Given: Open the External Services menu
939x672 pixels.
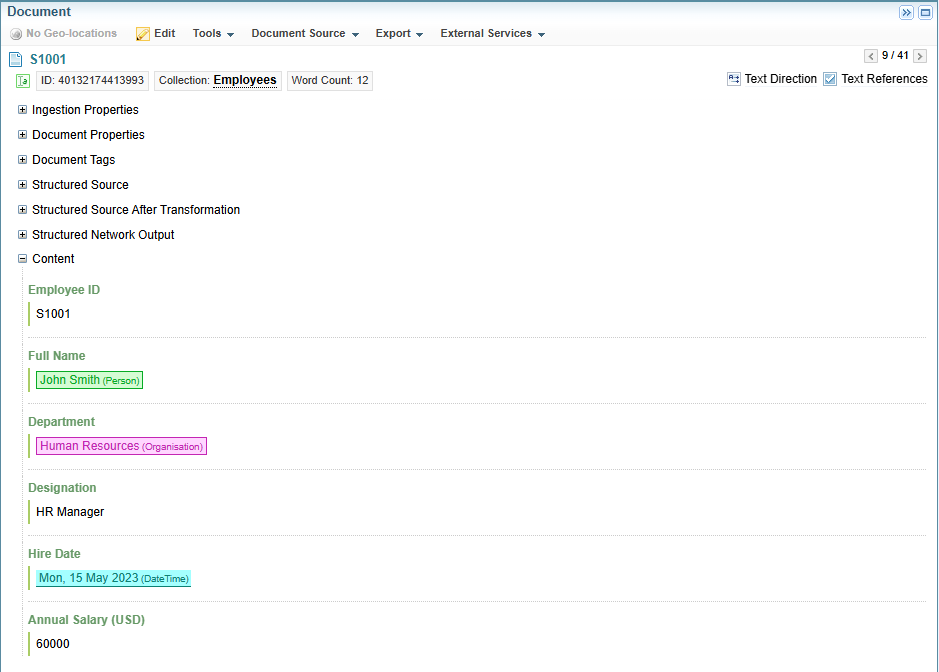Looking at the screenshot, I should (x=492, y=34).
